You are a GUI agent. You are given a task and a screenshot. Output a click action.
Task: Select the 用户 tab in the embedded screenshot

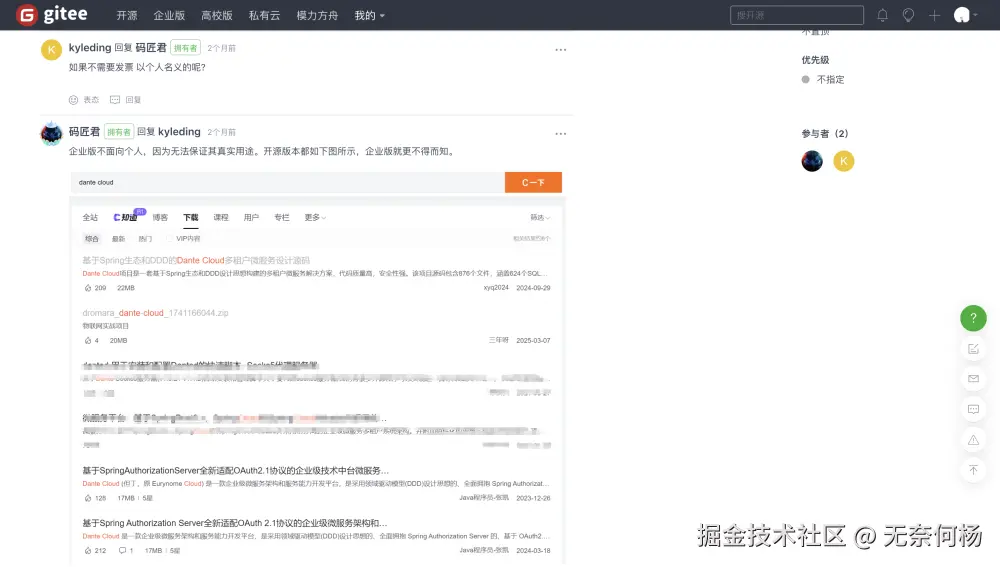(x=251, y=217)
